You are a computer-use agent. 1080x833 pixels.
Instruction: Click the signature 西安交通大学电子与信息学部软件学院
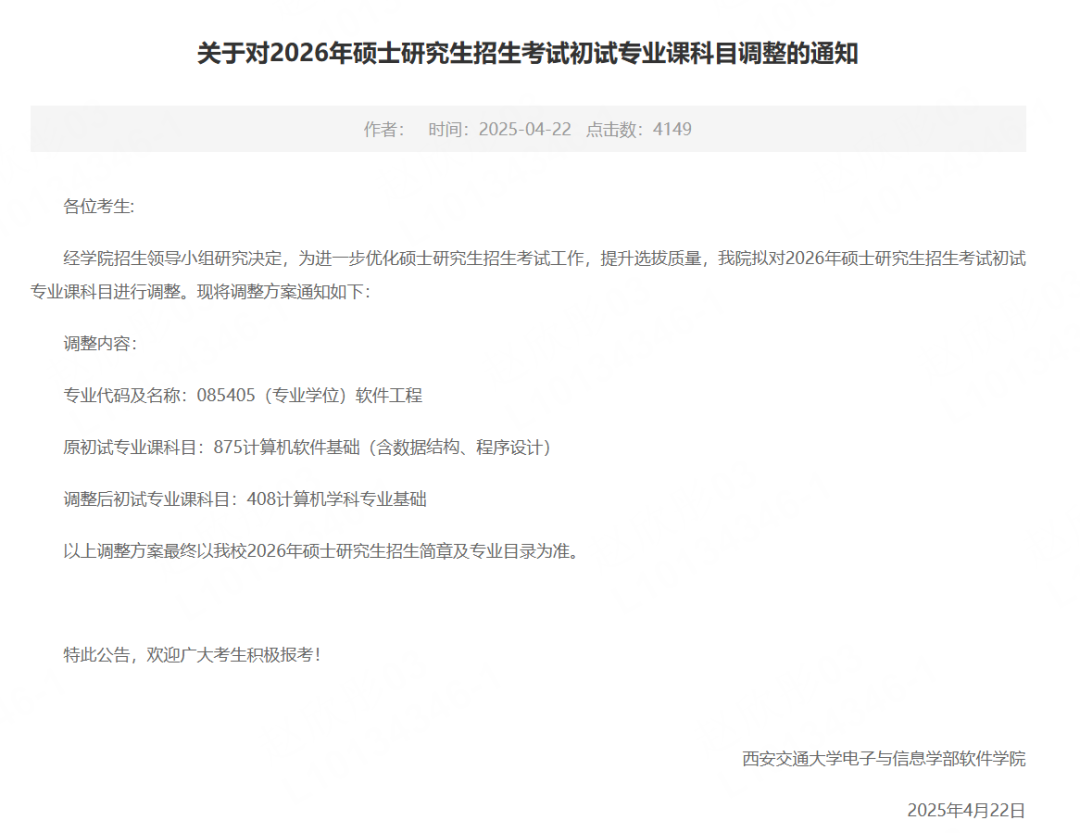(x=884, y=759)
